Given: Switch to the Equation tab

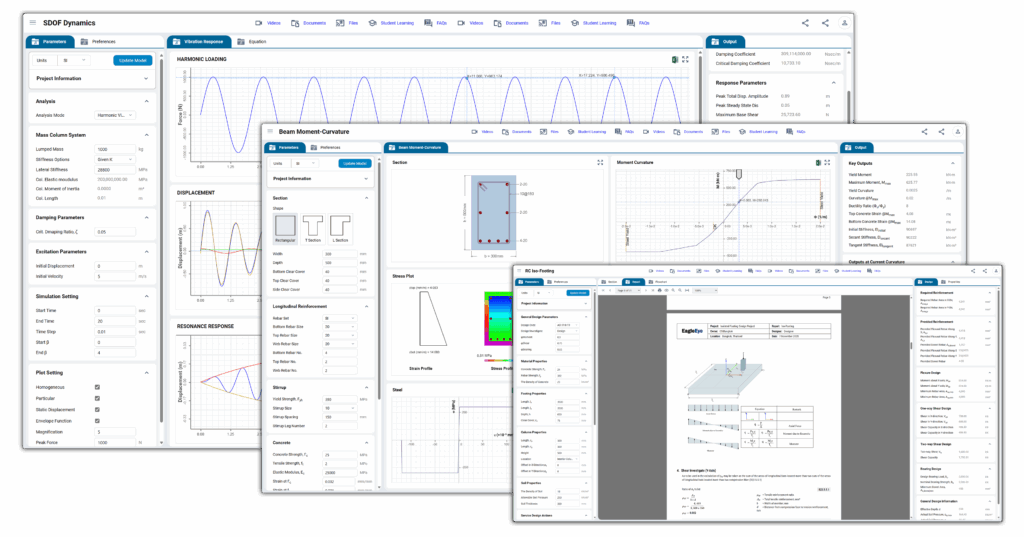Looking at the screenshot, I should [x=253, y=42].
